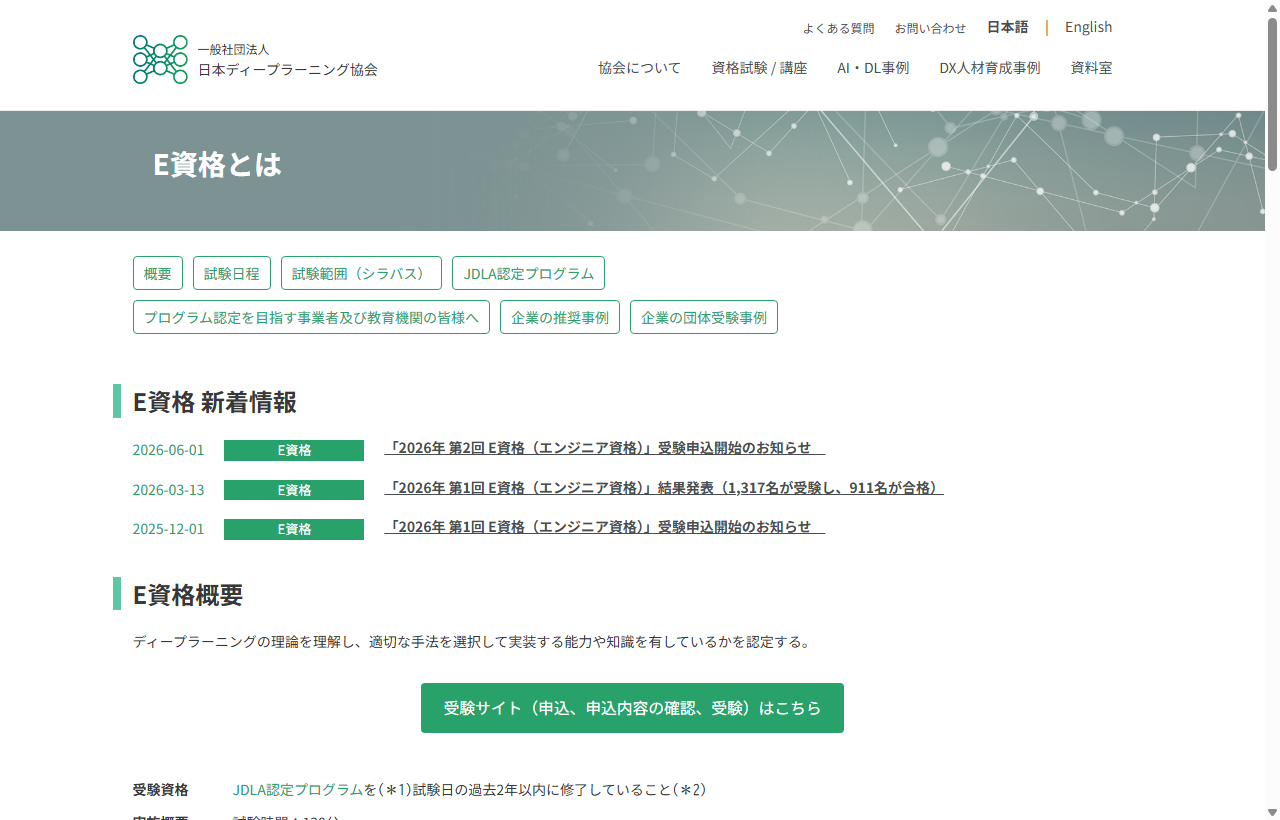Open JDLA認定プログラム anchor button
Image resolution: width=1280 pixels, height=820 pixels.
528,273
